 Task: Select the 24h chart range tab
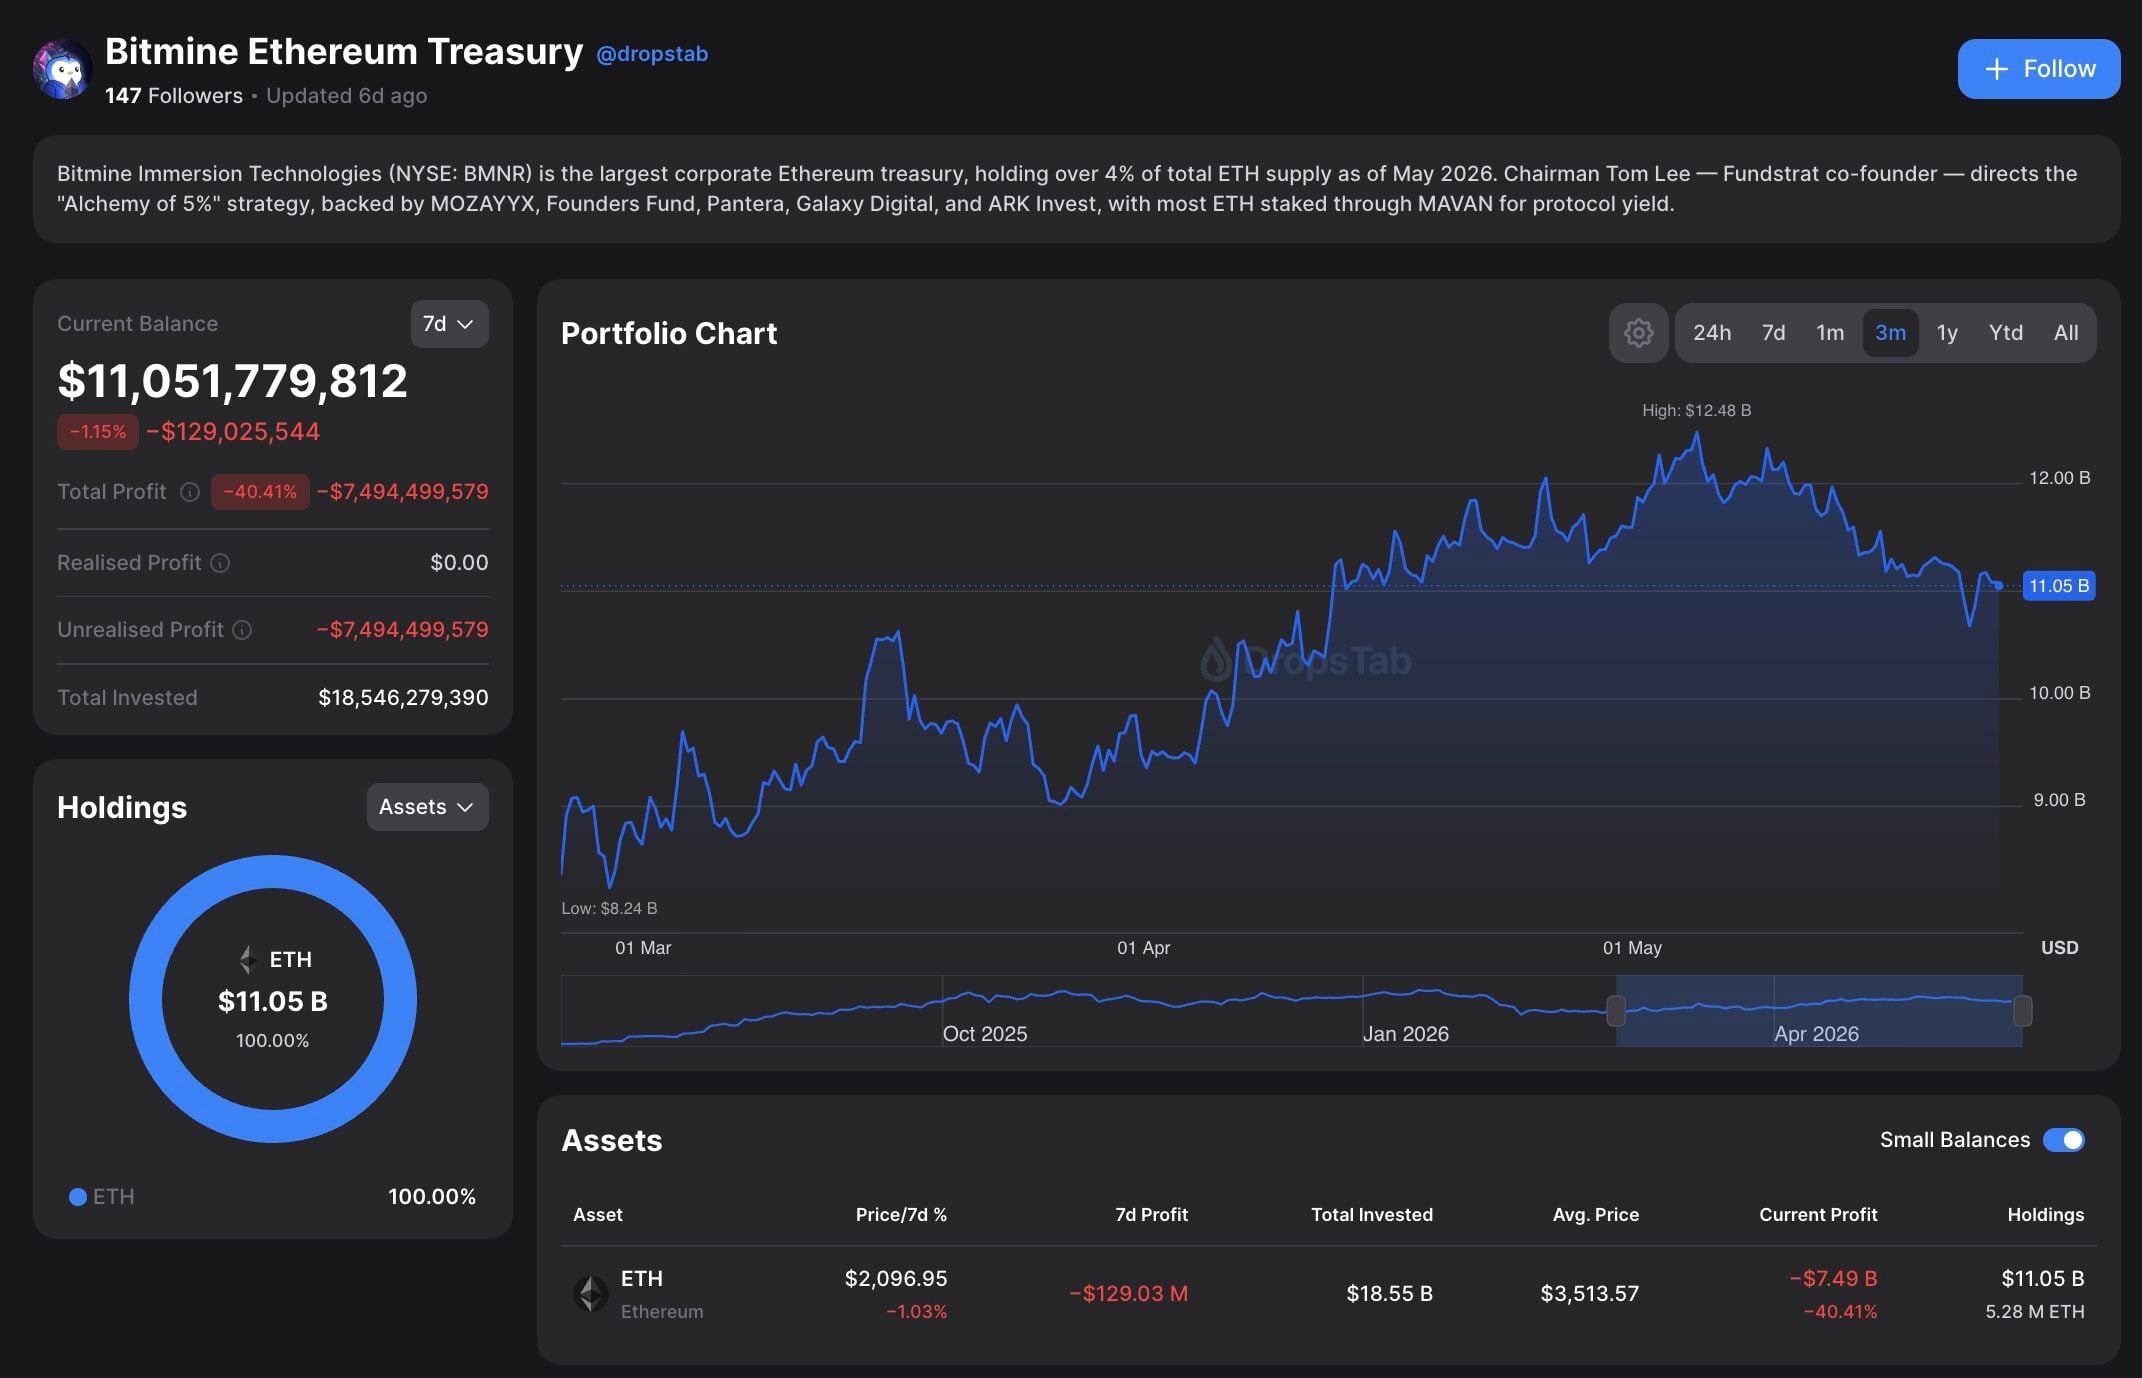click(1712, 333)
